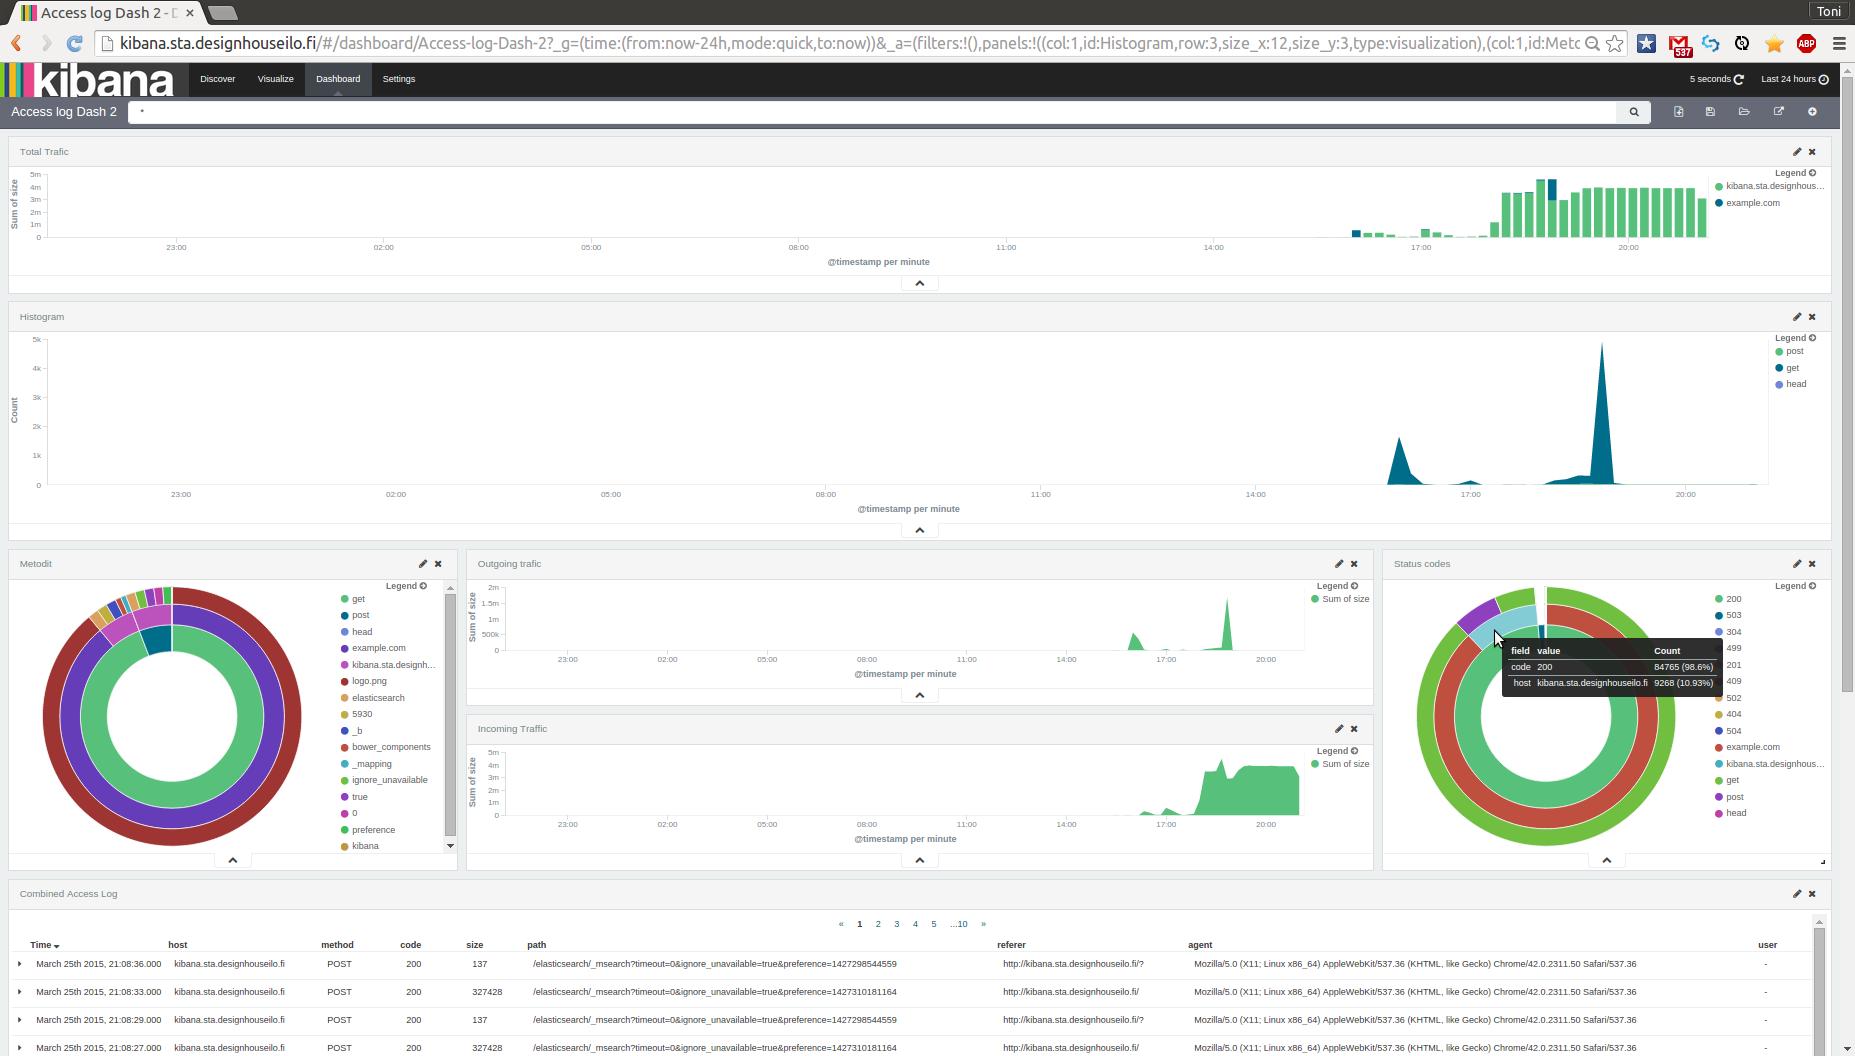Image resolution: width=1855 pixels, height=1056 pixels.
Task: Click the dashboard query input field
Action: [x=872, y=112]
